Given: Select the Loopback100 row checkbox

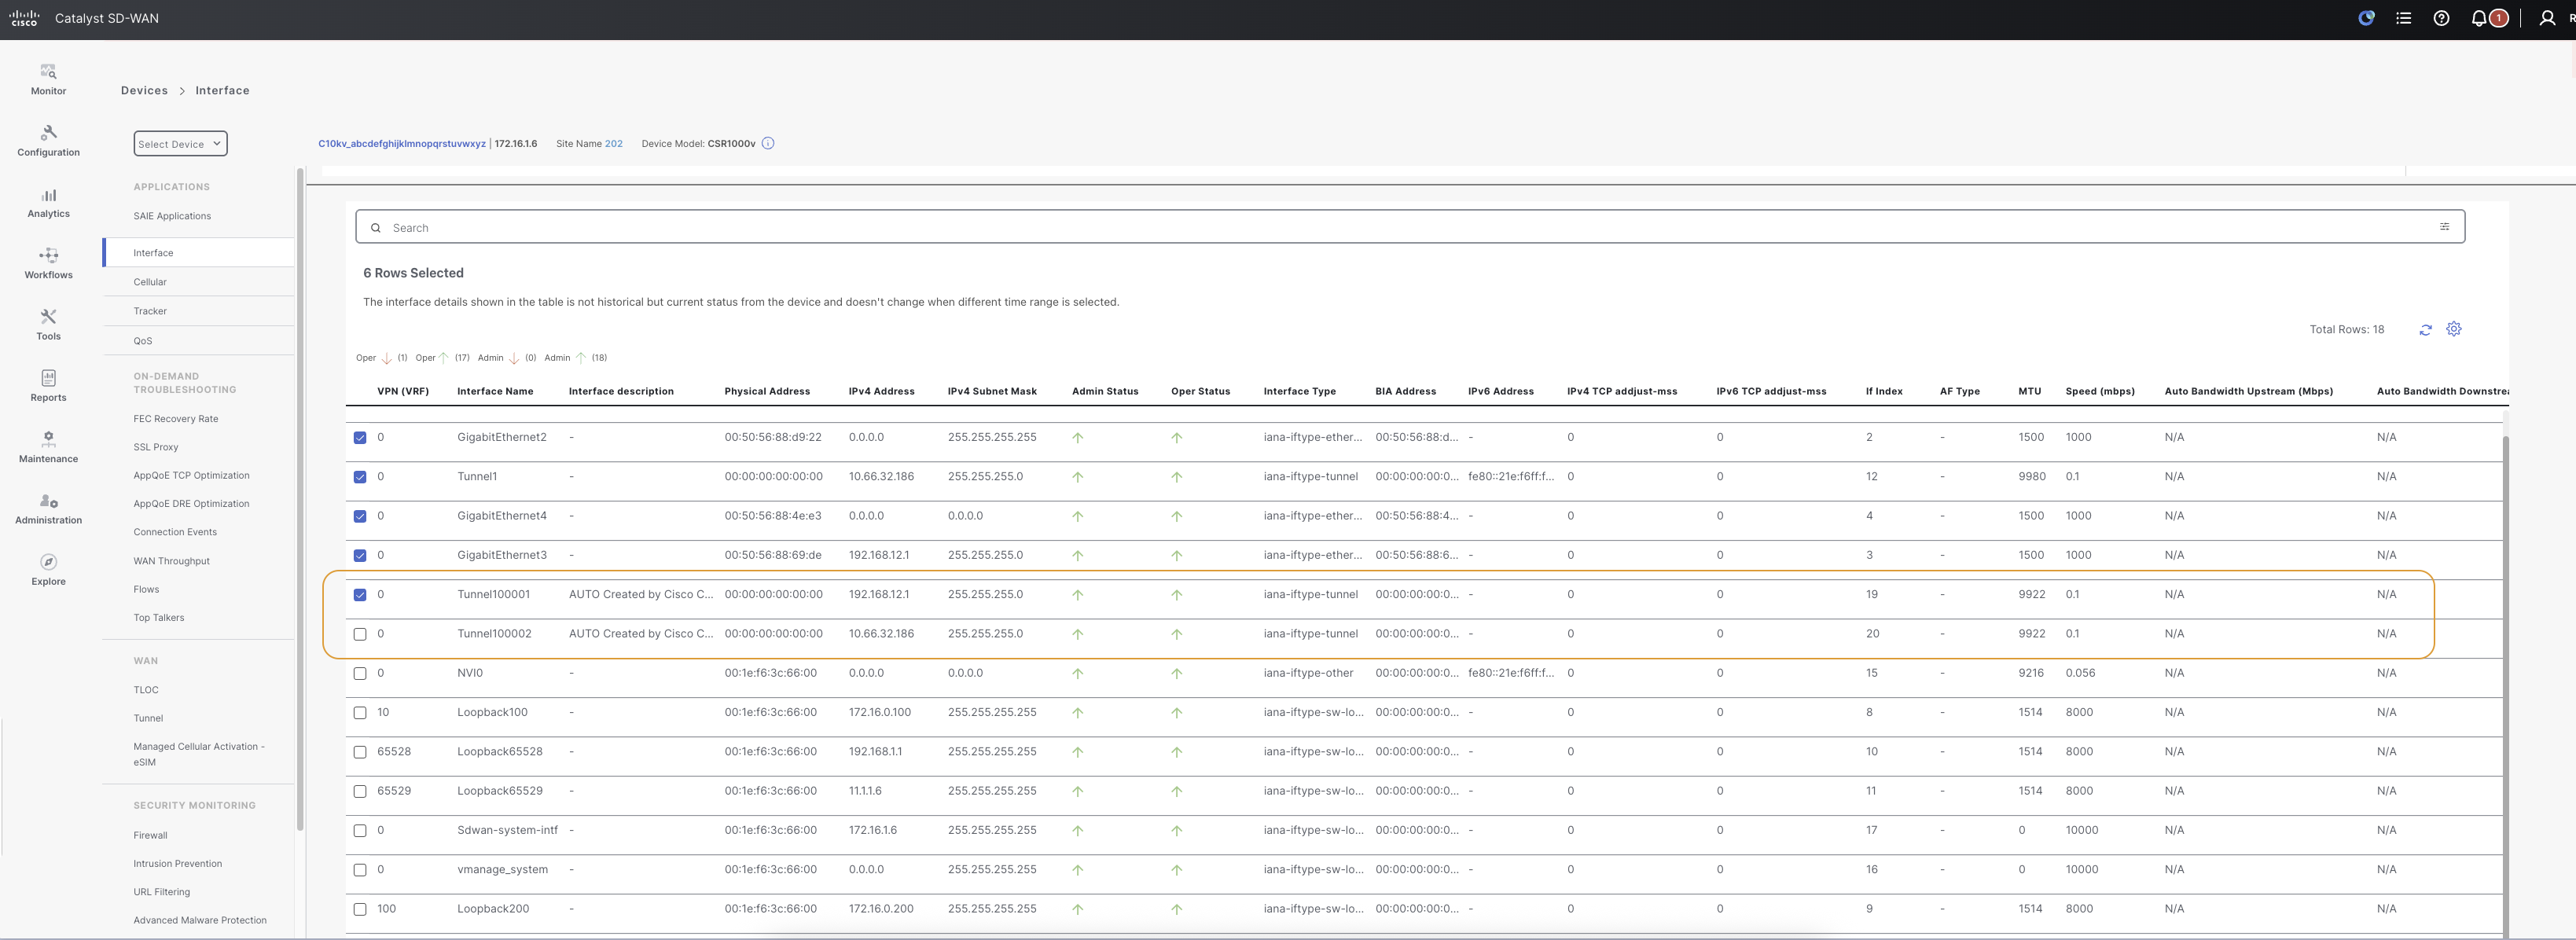Looking at the screenshot, I should coord(360,713).
